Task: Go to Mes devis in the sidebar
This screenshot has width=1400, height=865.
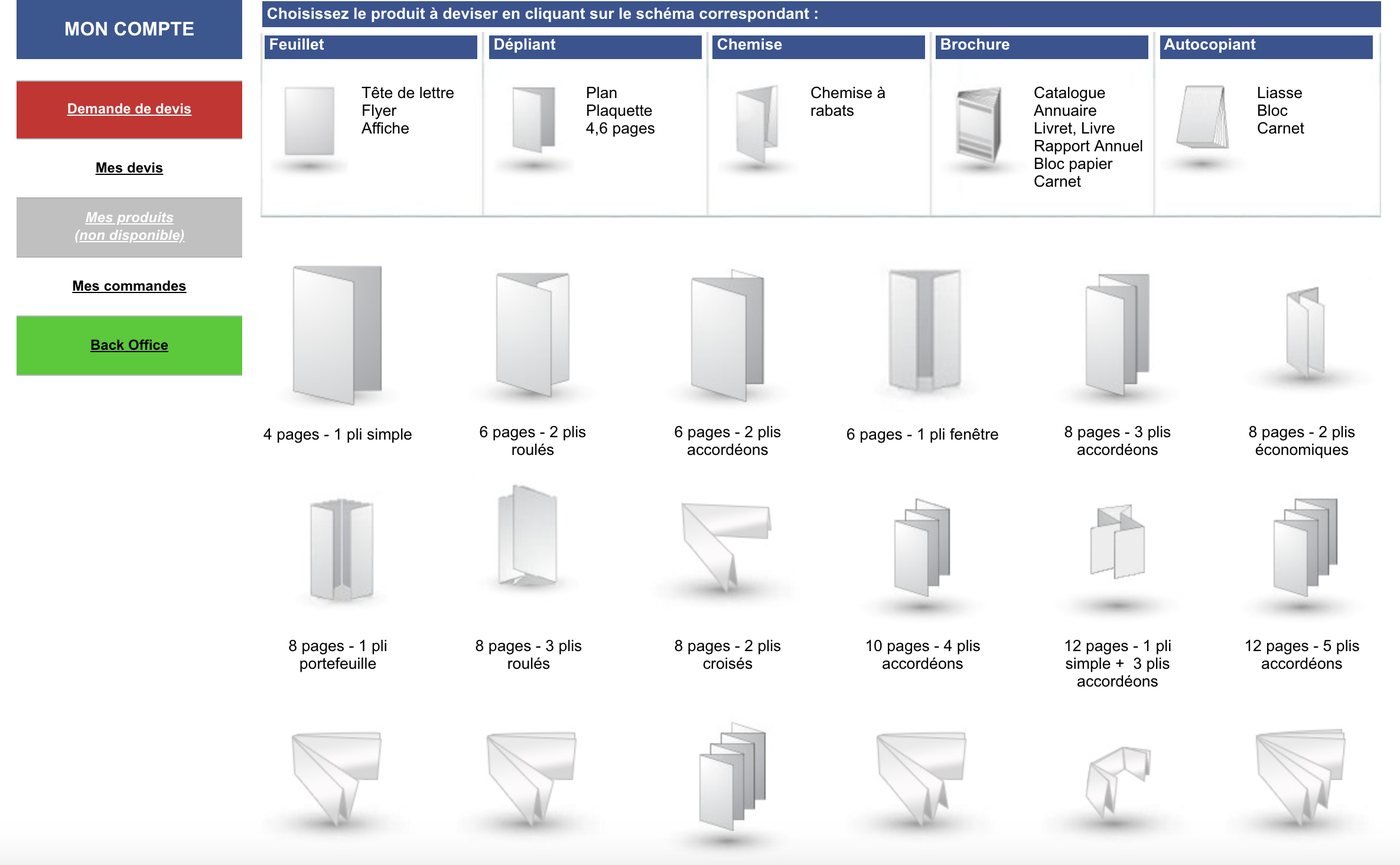Action: click(129, 168)
